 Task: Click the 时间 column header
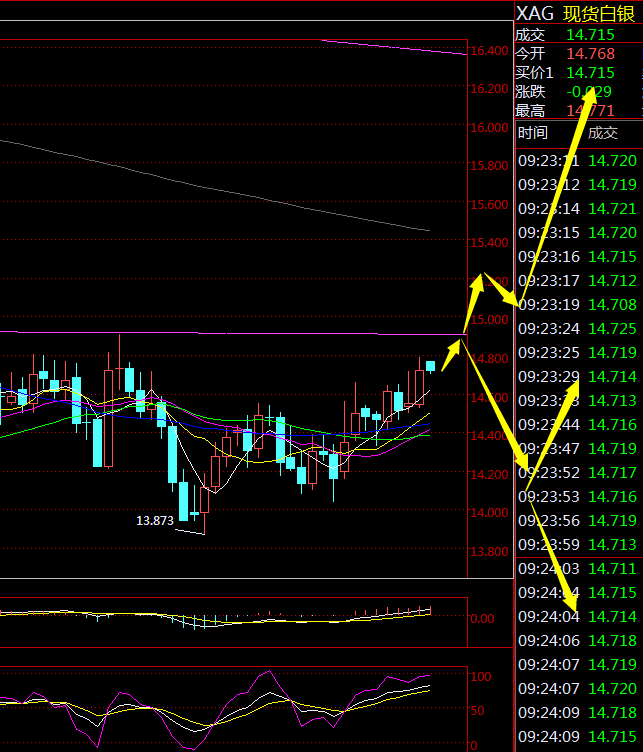[x=533, y=132]
